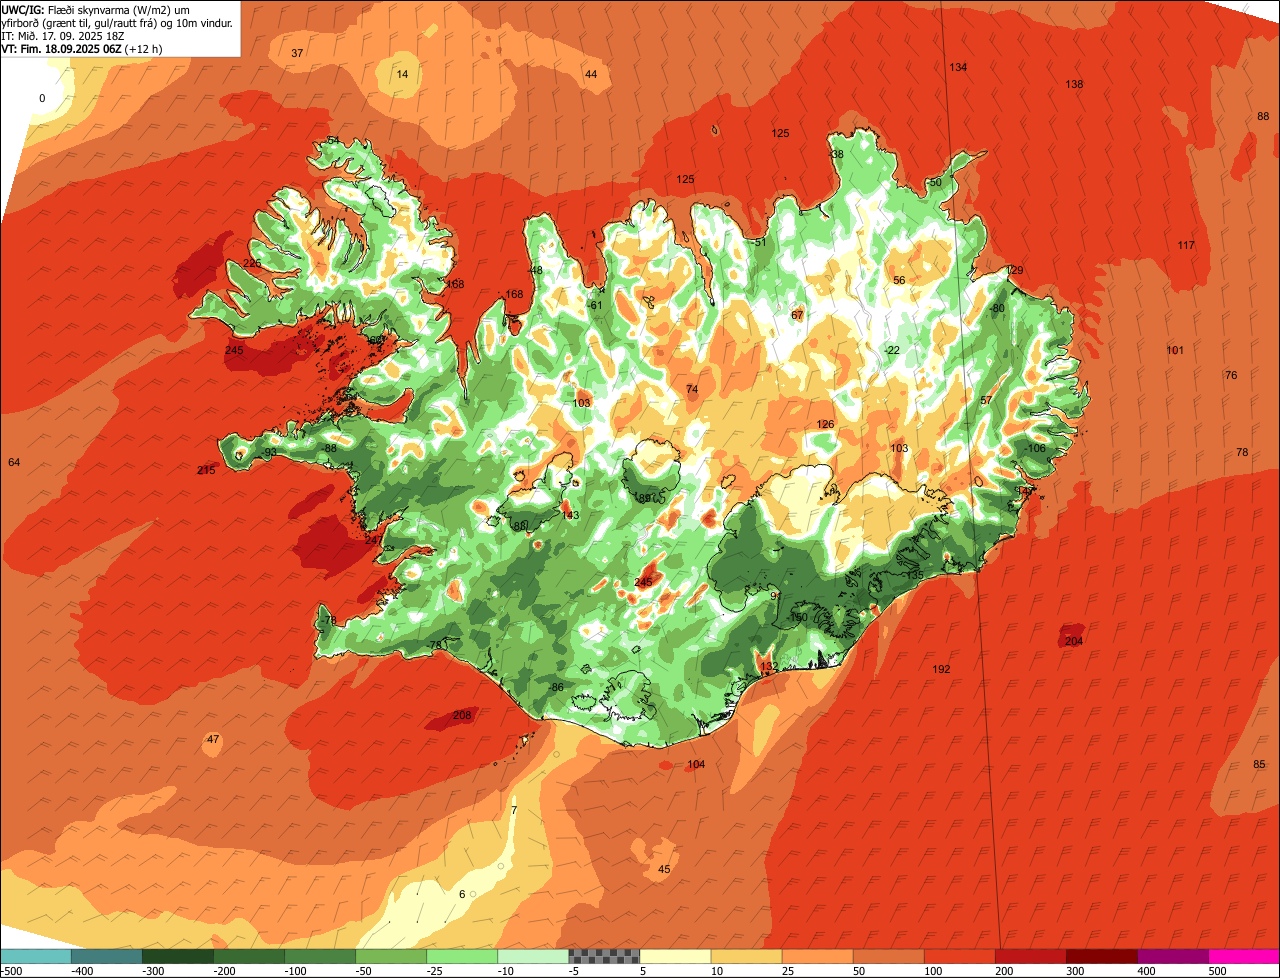Screen dimensions: 1280x978
Task: Select the map value 208 off southwest coast
Action: (x=462, y=716)
